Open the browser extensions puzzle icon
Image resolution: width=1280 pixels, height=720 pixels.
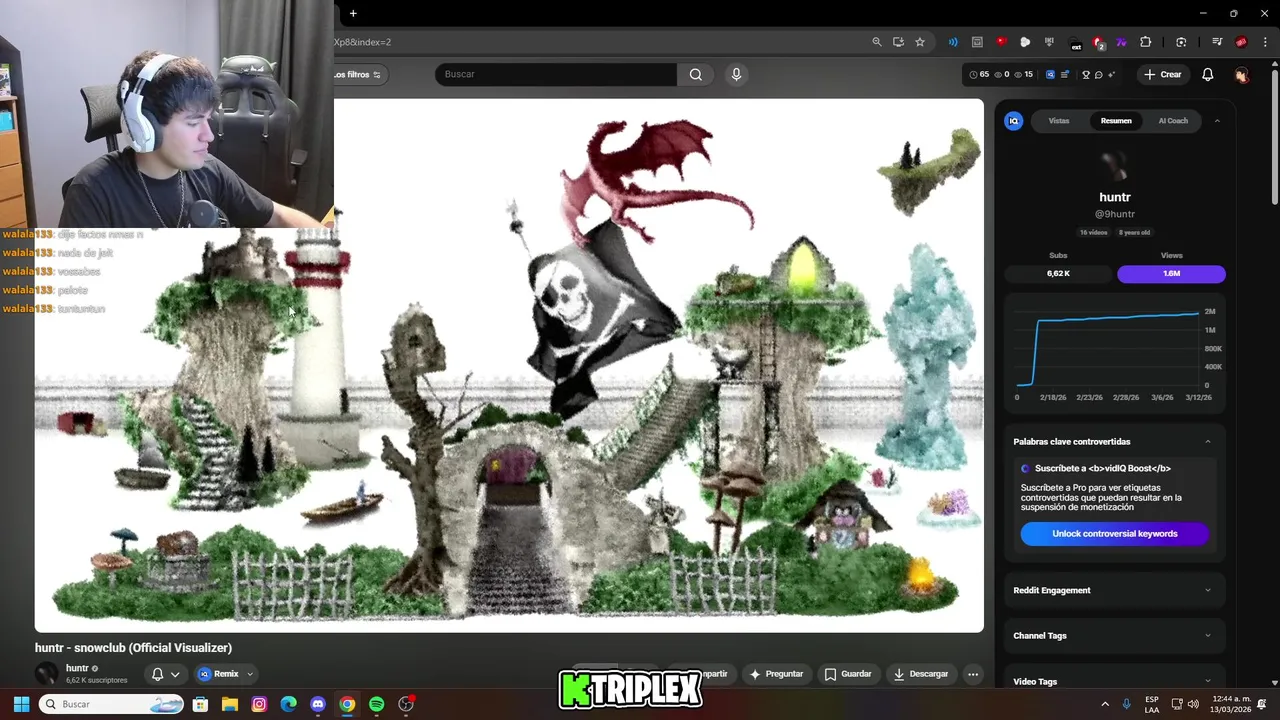1145,42
